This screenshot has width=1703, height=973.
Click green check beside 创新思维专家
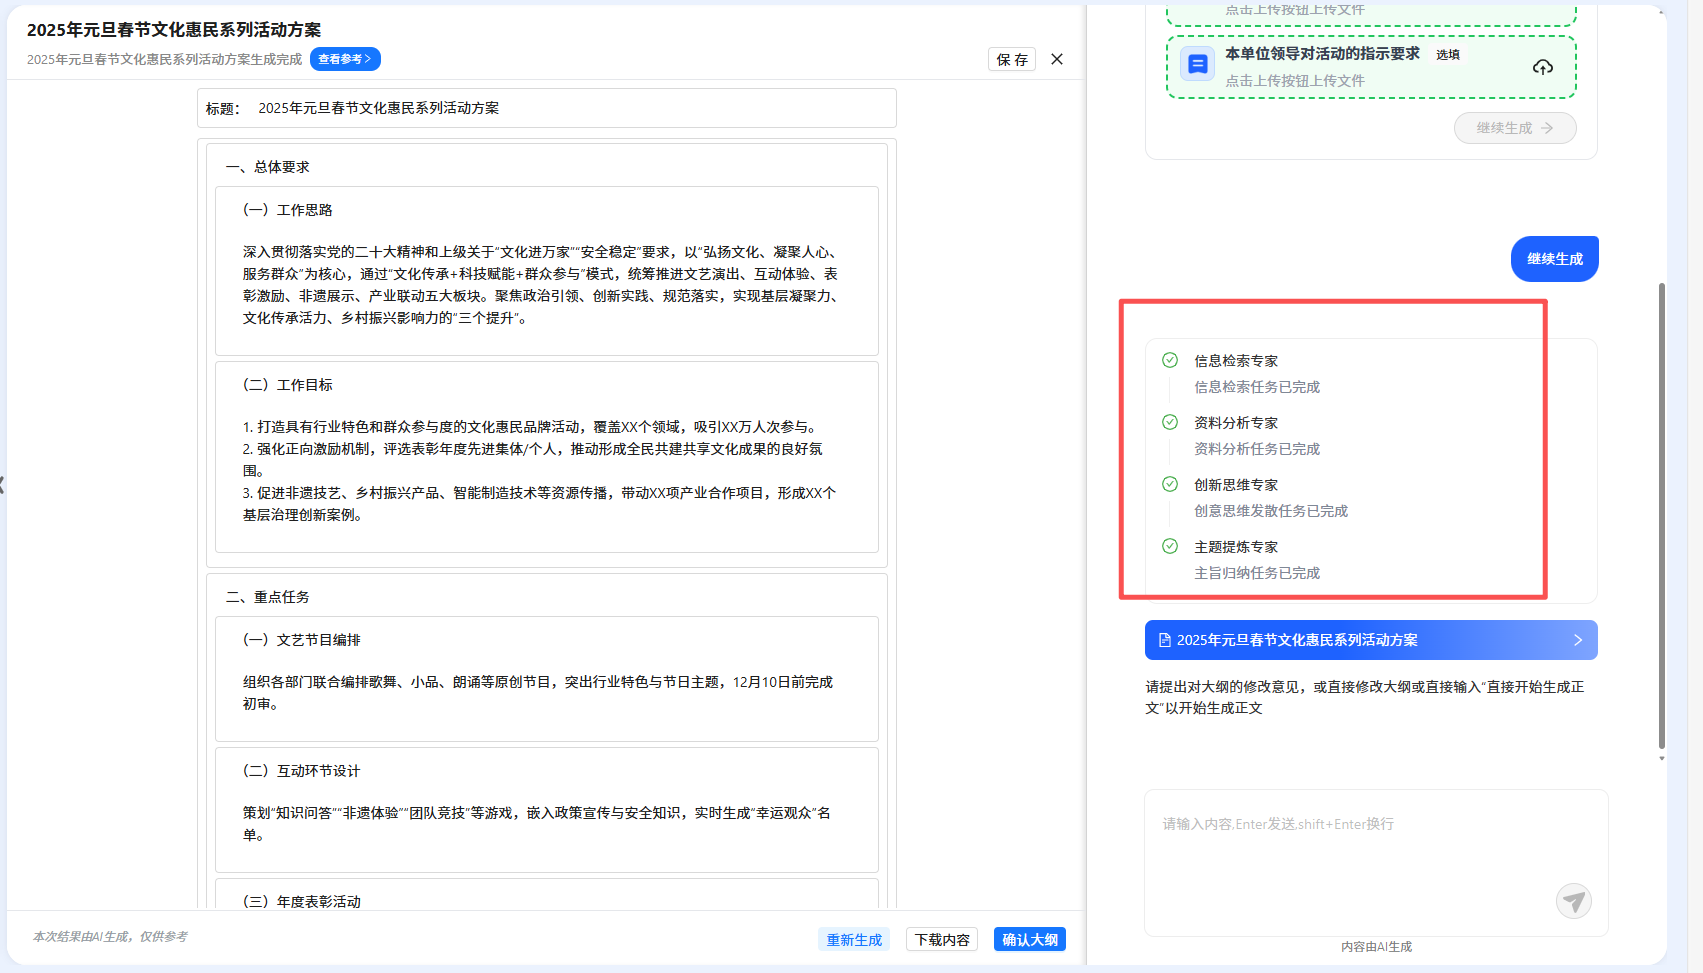pos(1170,484)
